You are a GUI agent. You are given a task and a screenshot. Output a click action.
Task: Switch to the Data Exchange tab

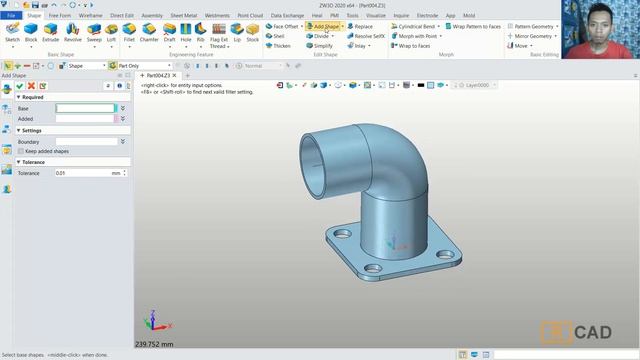[x=287, y=16]
